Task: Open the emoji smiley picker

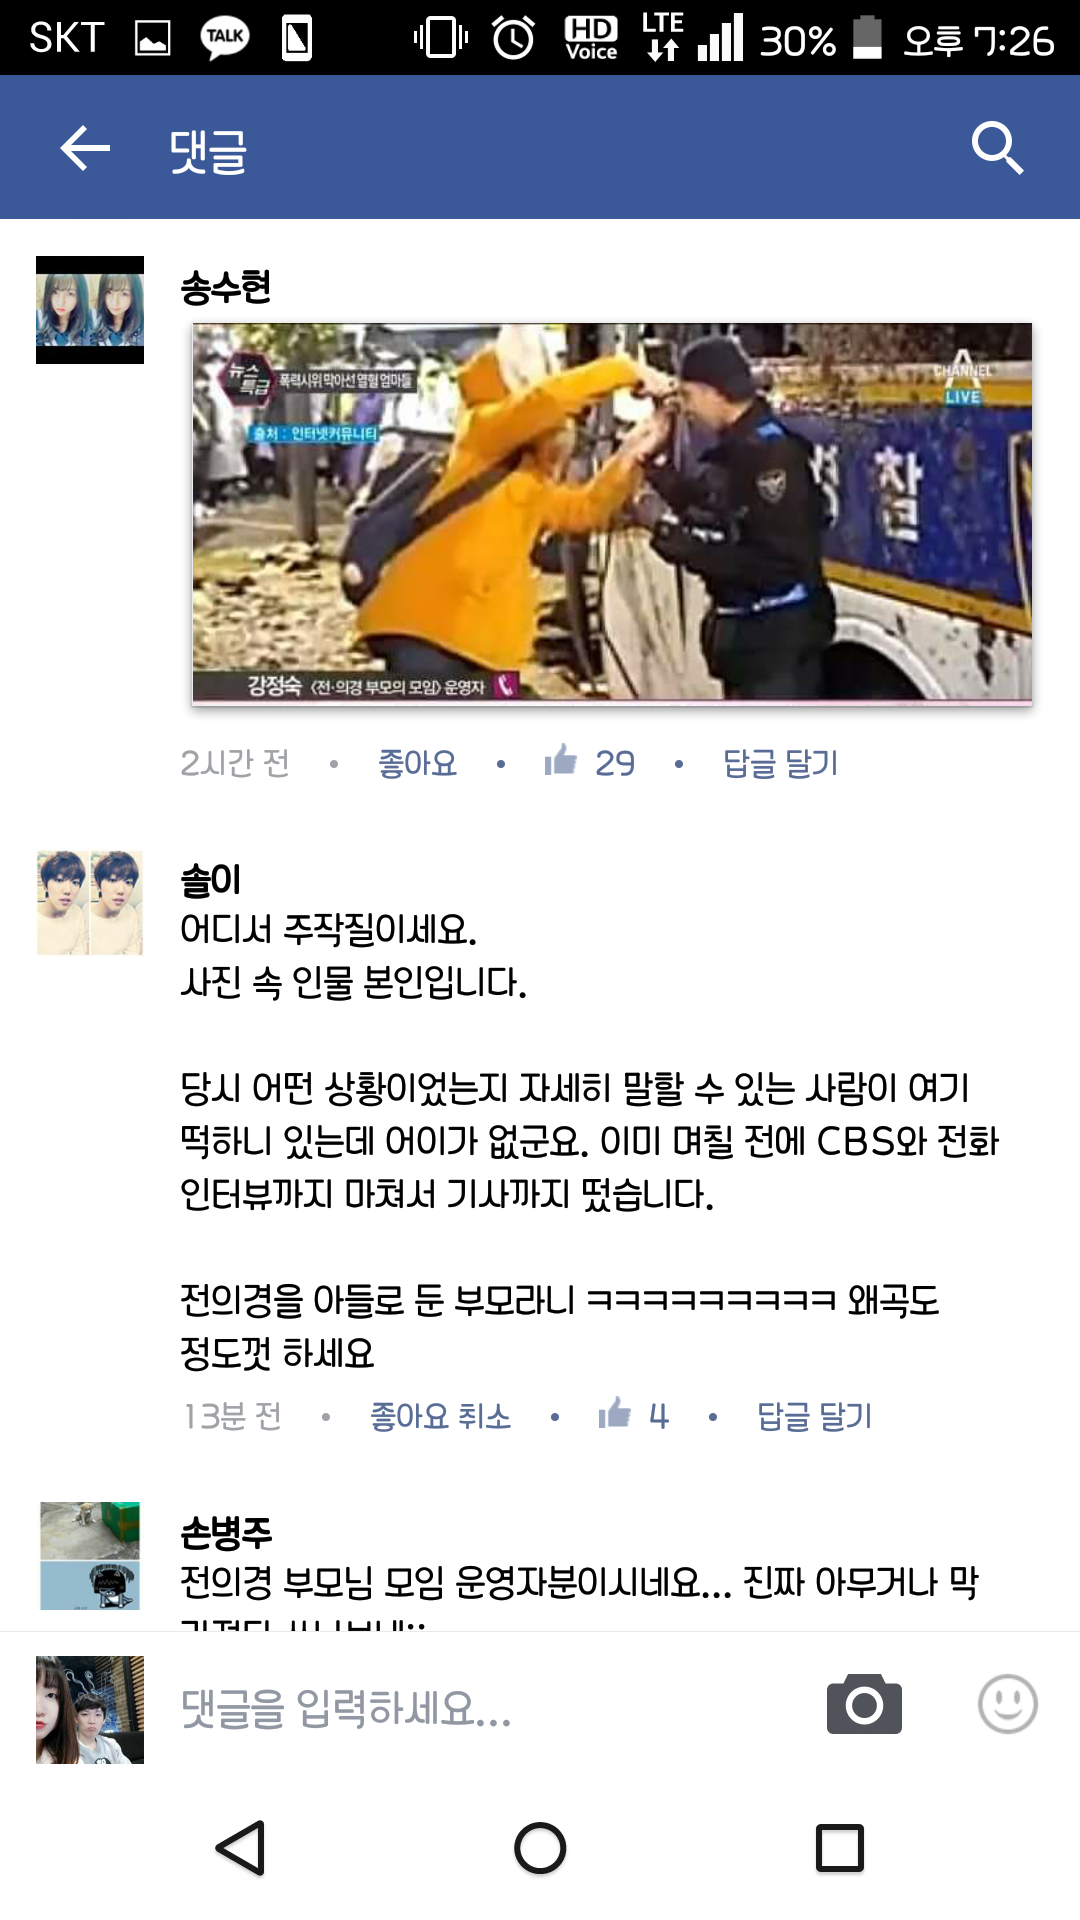Action: (x=1007, y=1703)
